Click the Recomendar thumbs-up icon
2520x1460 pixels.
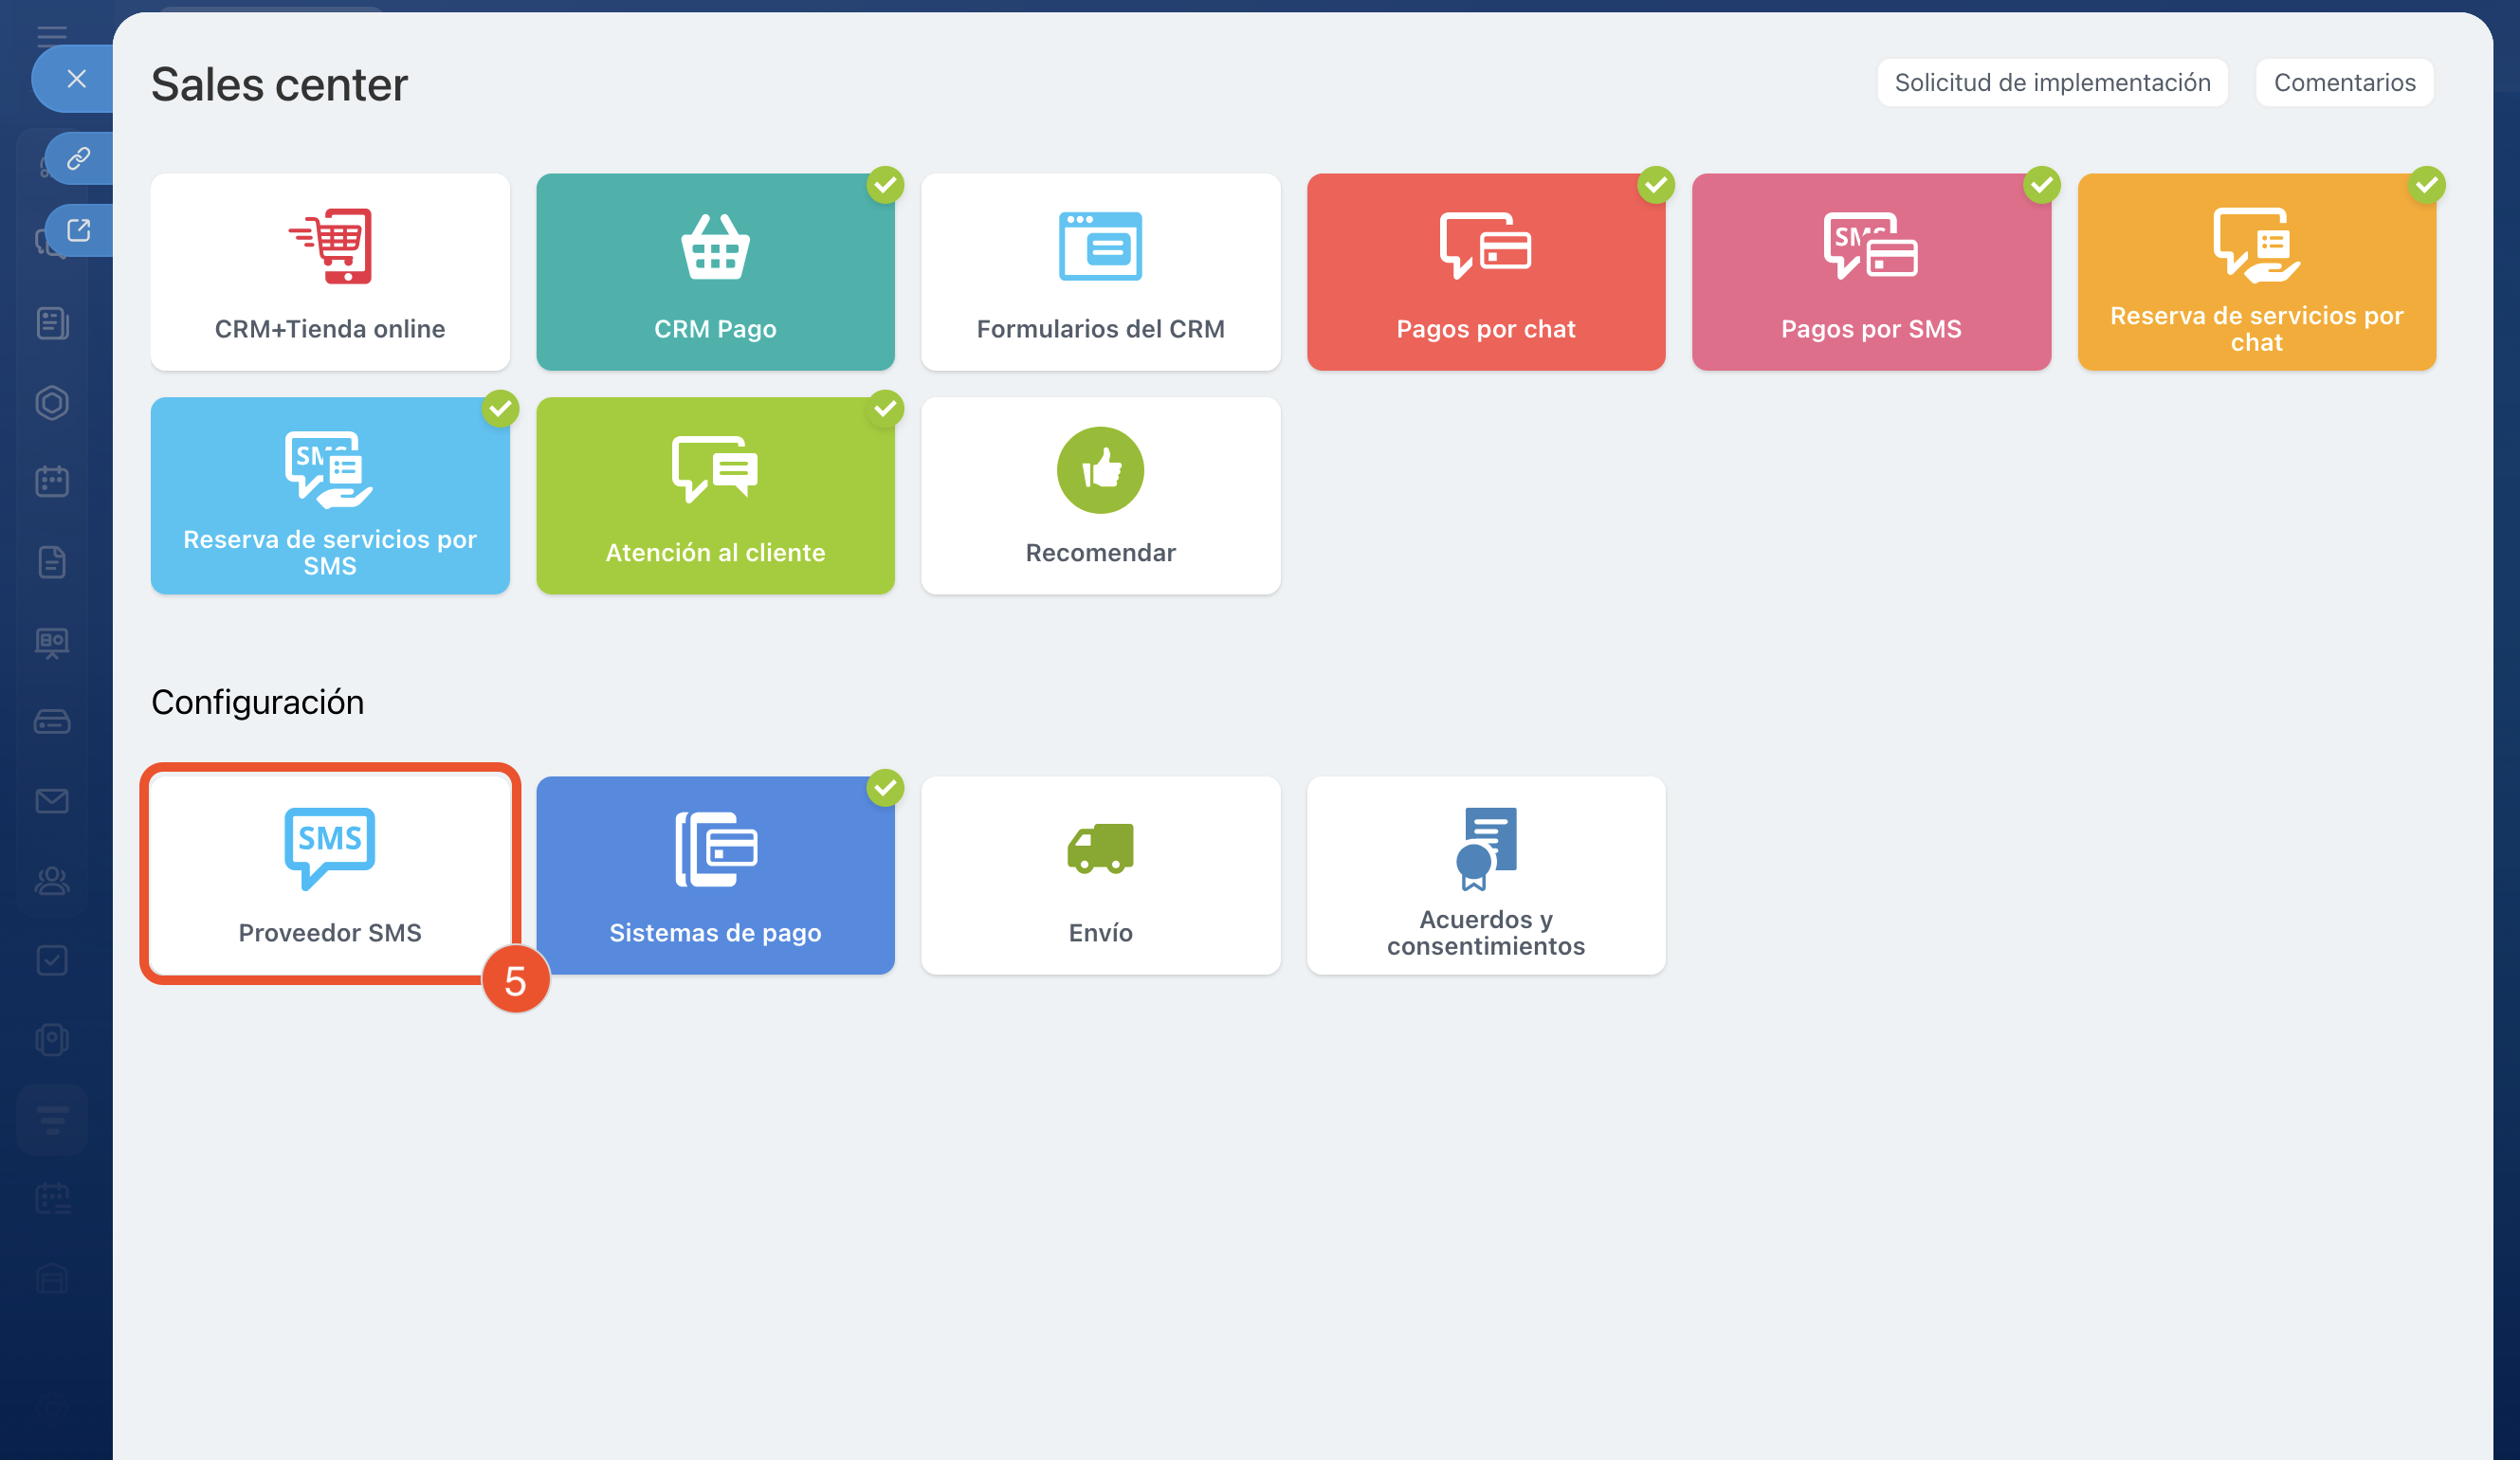pyautogui.click(x=1100, y=470)
